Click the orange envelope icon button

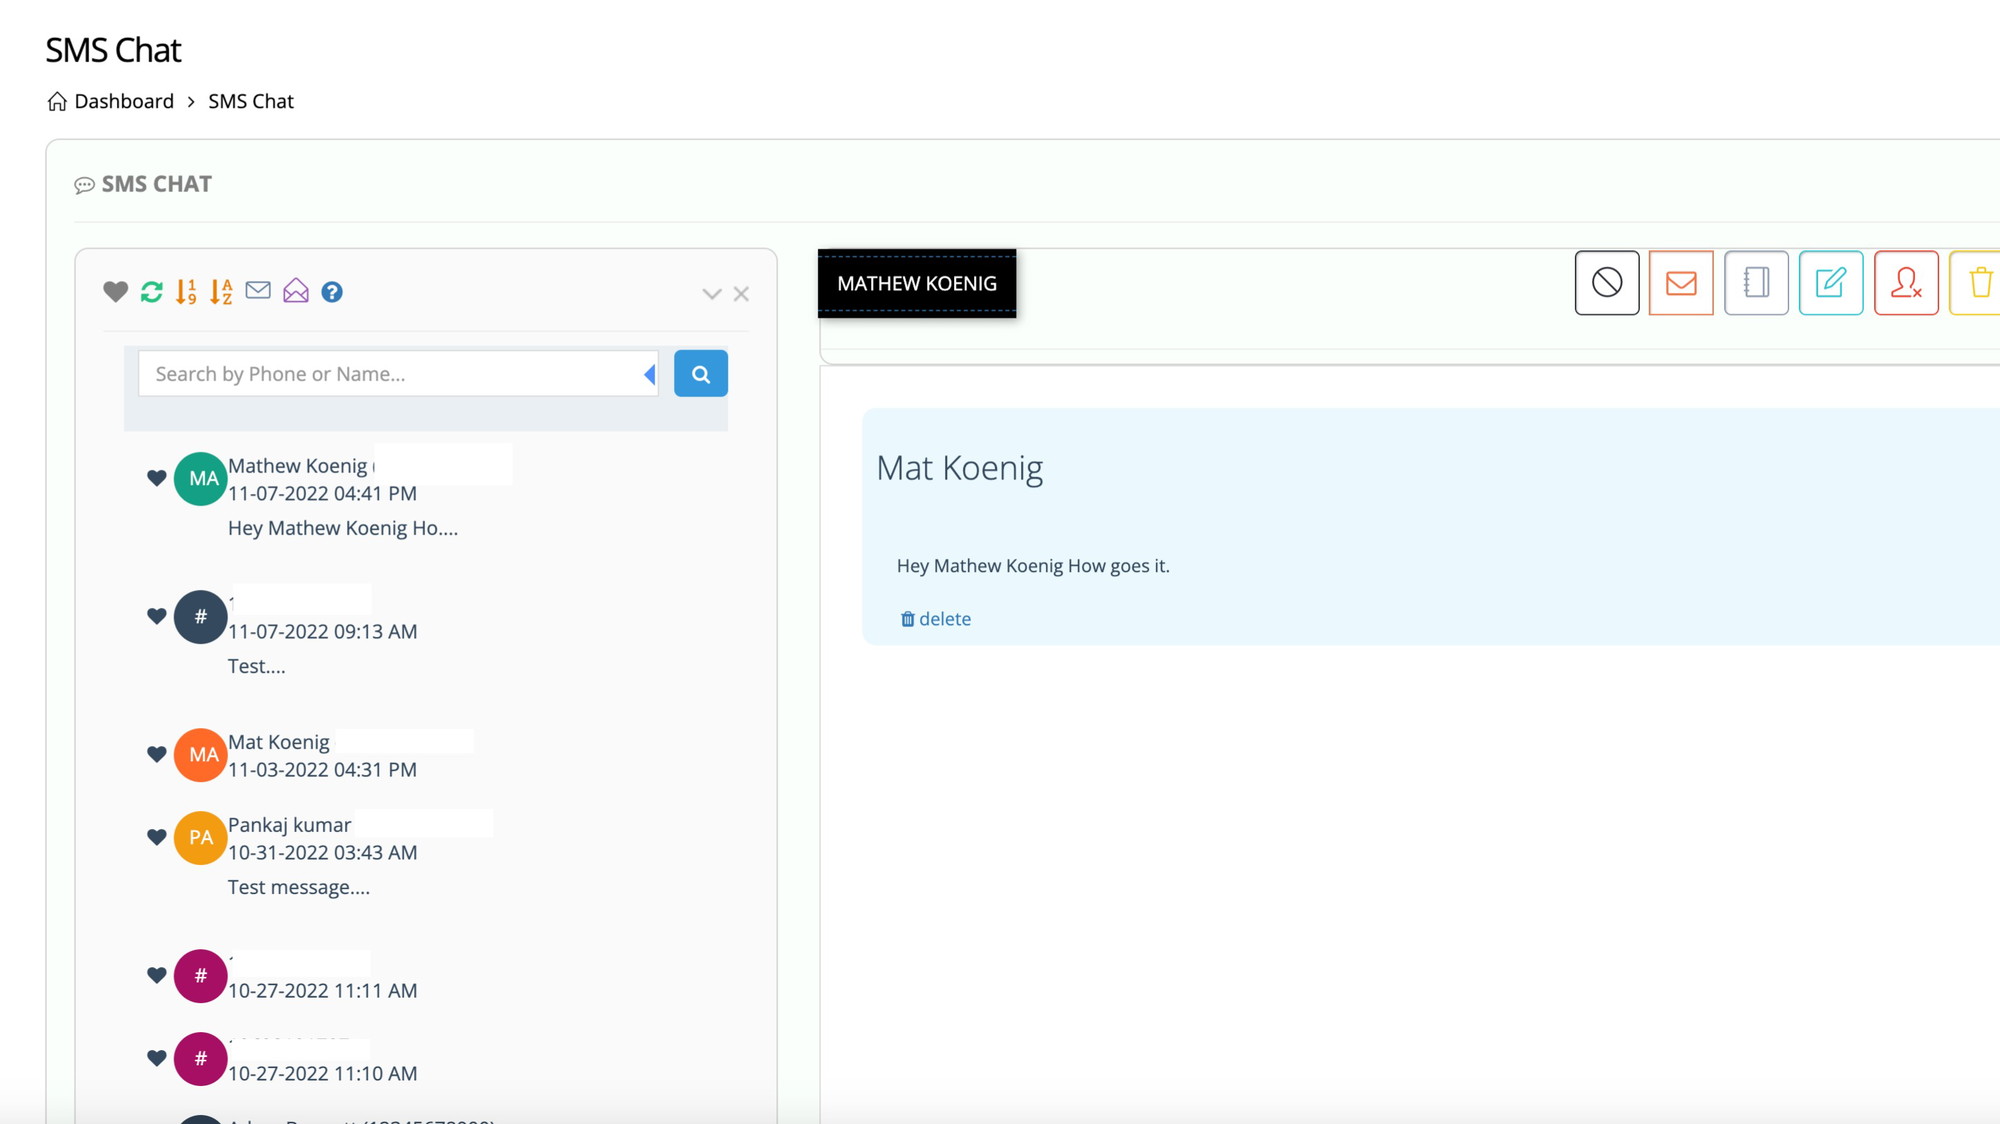click(1681, 283)
